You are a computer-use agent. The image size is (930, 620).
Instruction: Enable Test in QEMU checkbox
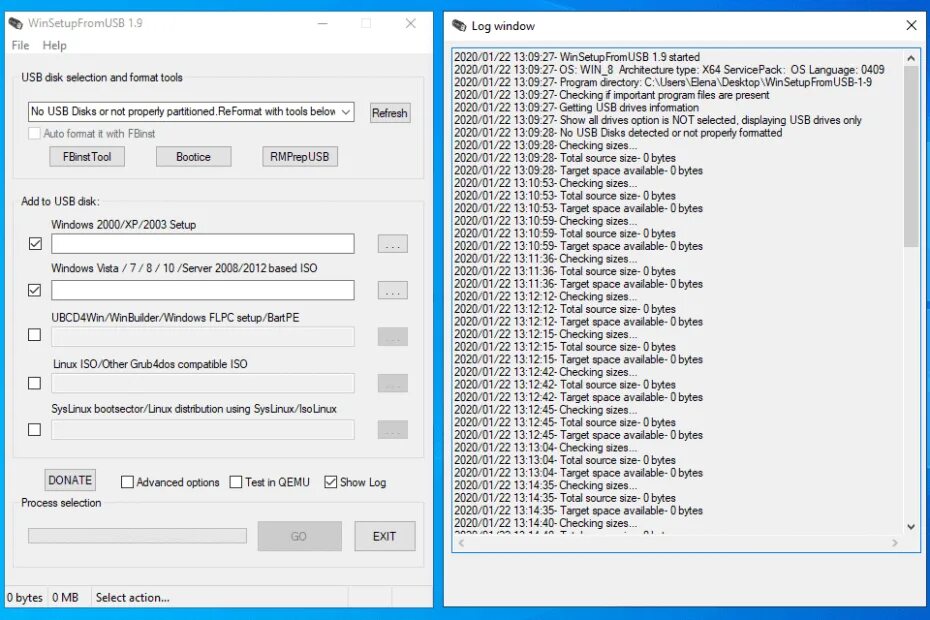pos(235,482)
